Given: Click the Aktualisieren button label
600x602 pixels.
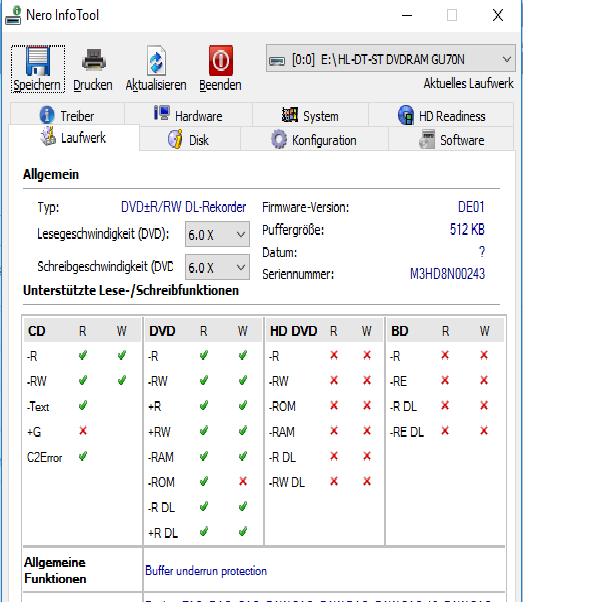Looking at the screenshot, I should click(156, 85).
